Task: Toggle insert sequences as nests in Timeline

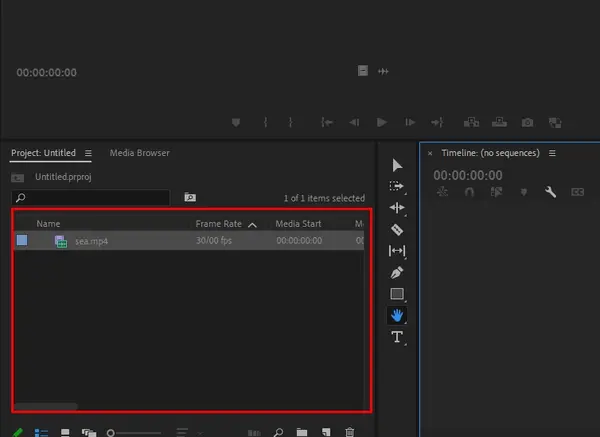Action: coord(442,191)
